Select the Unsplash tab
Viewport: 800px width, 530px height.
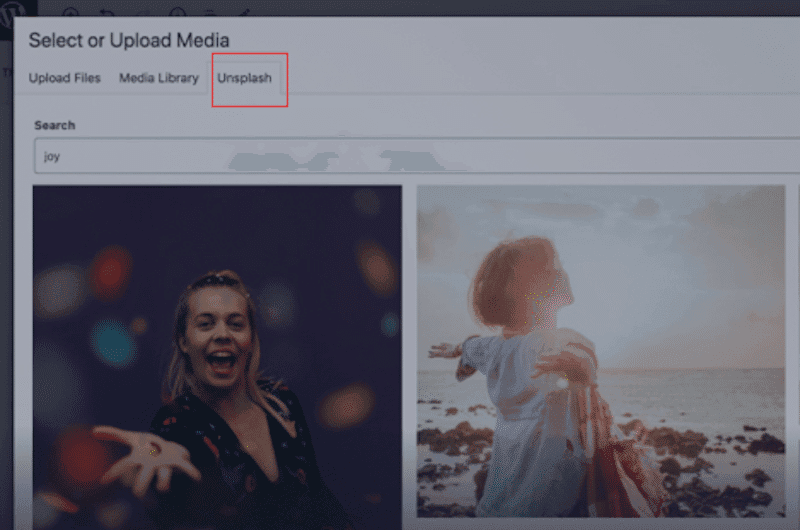tap(244, 78)
